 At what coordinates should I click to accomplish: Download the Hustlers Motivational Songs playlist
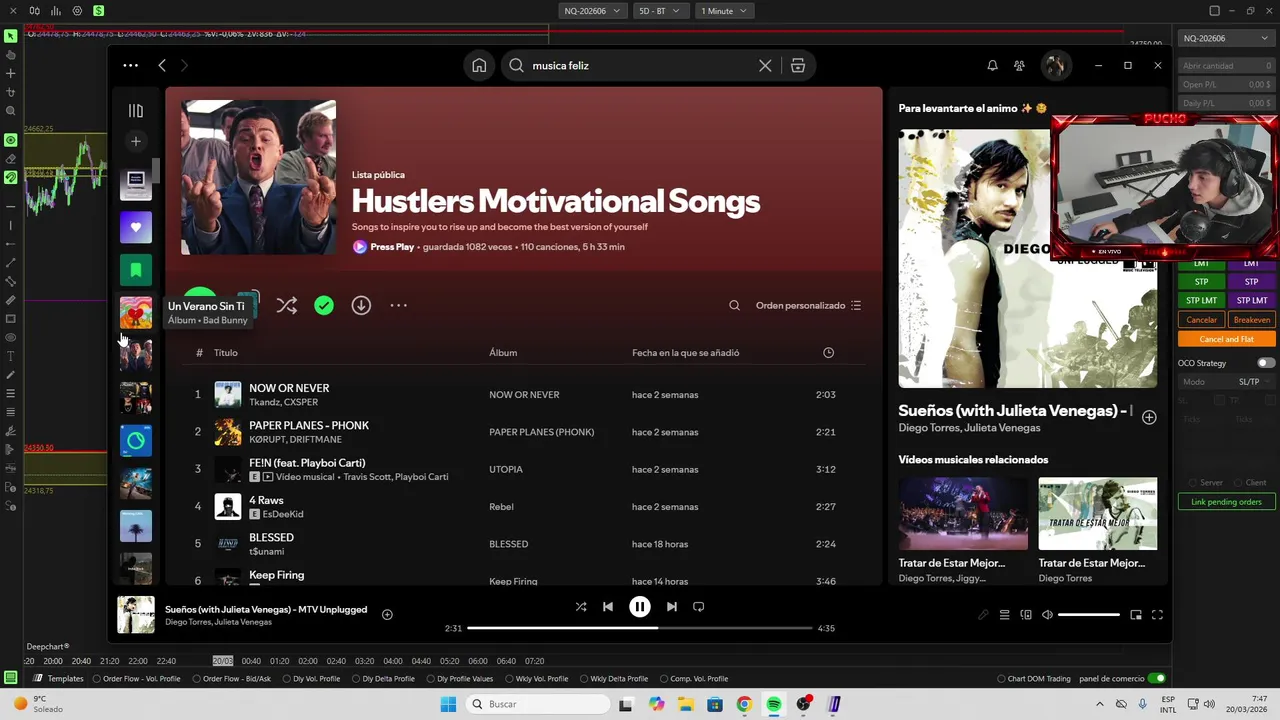361,305
